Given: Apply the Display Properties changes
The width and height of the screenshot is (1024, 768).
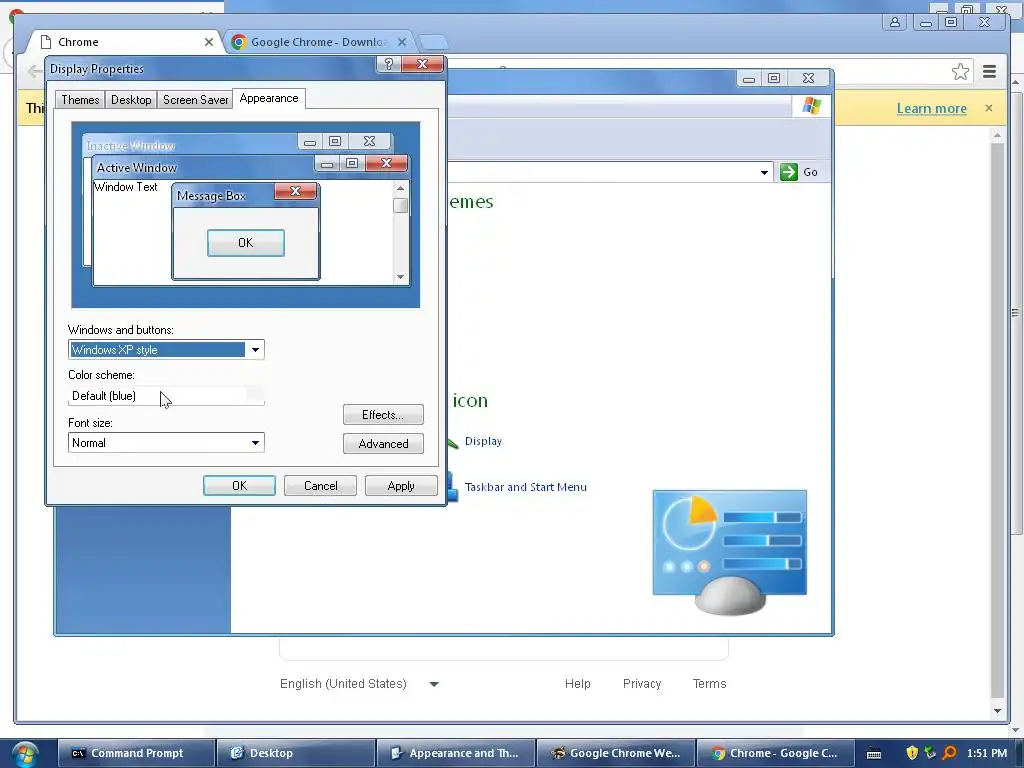Looking at the screenshot, I should click(400, 486).
